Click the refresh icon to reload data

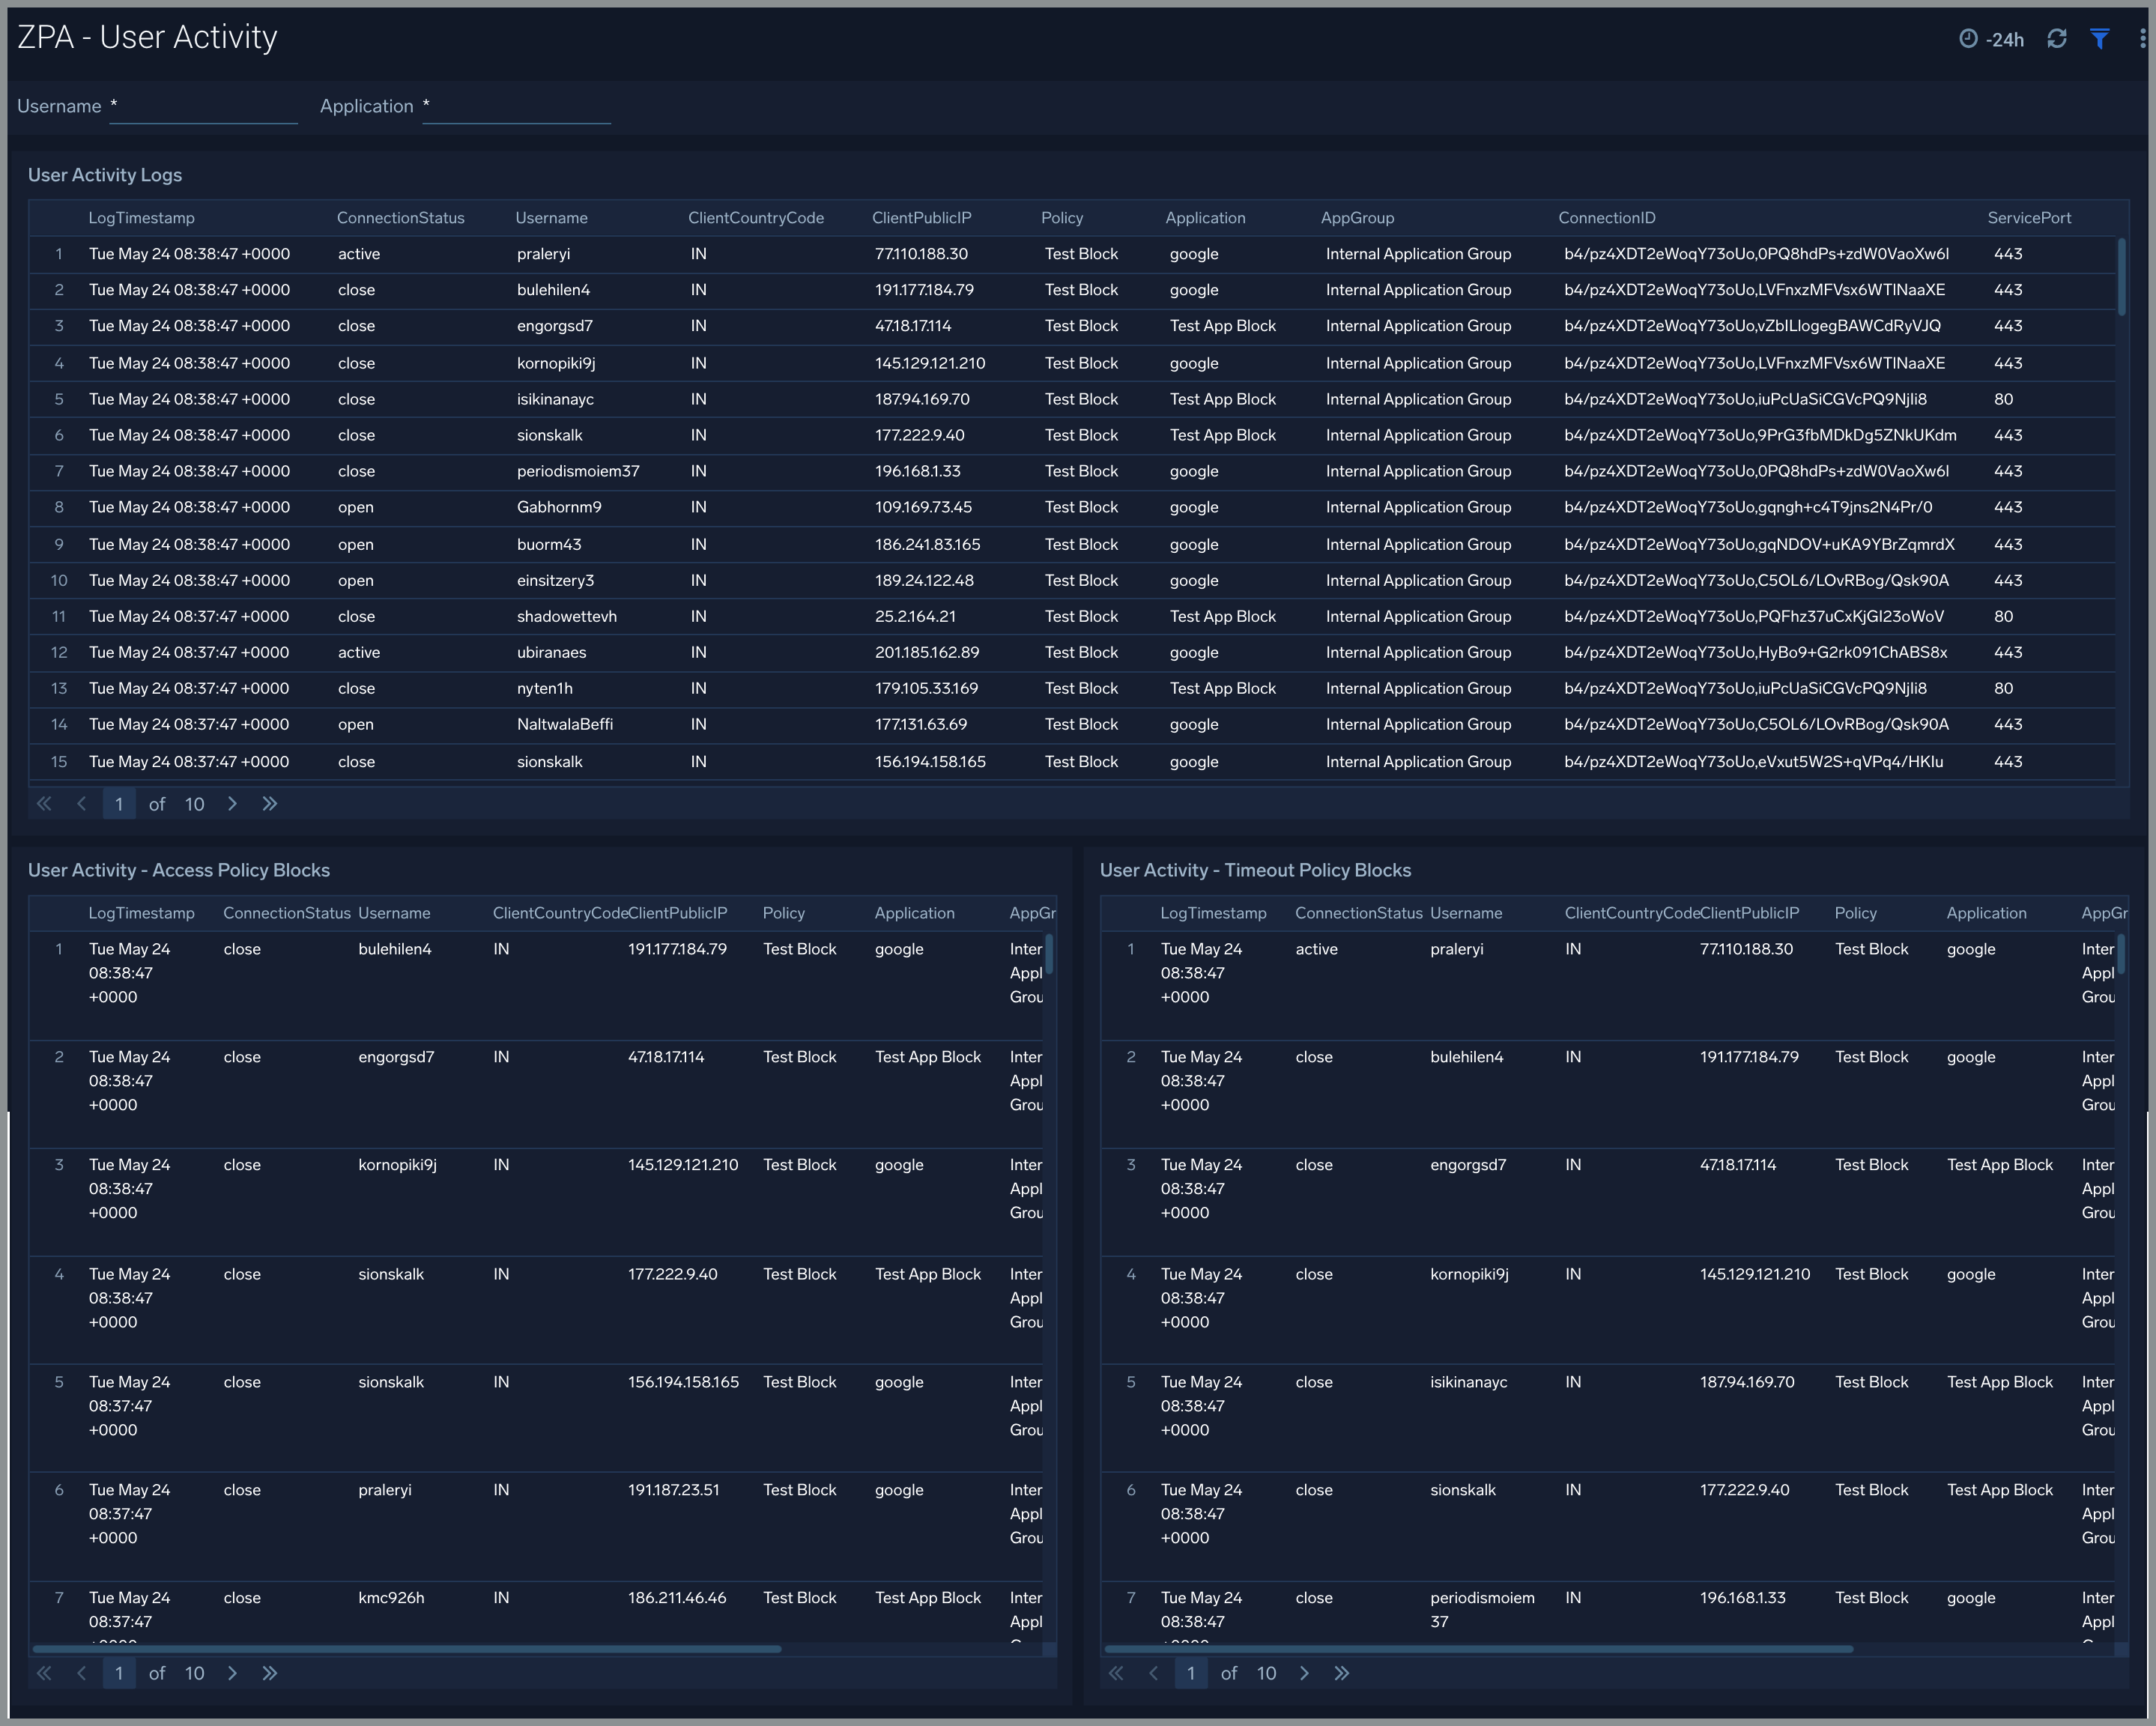click(x=2057, y=38)
